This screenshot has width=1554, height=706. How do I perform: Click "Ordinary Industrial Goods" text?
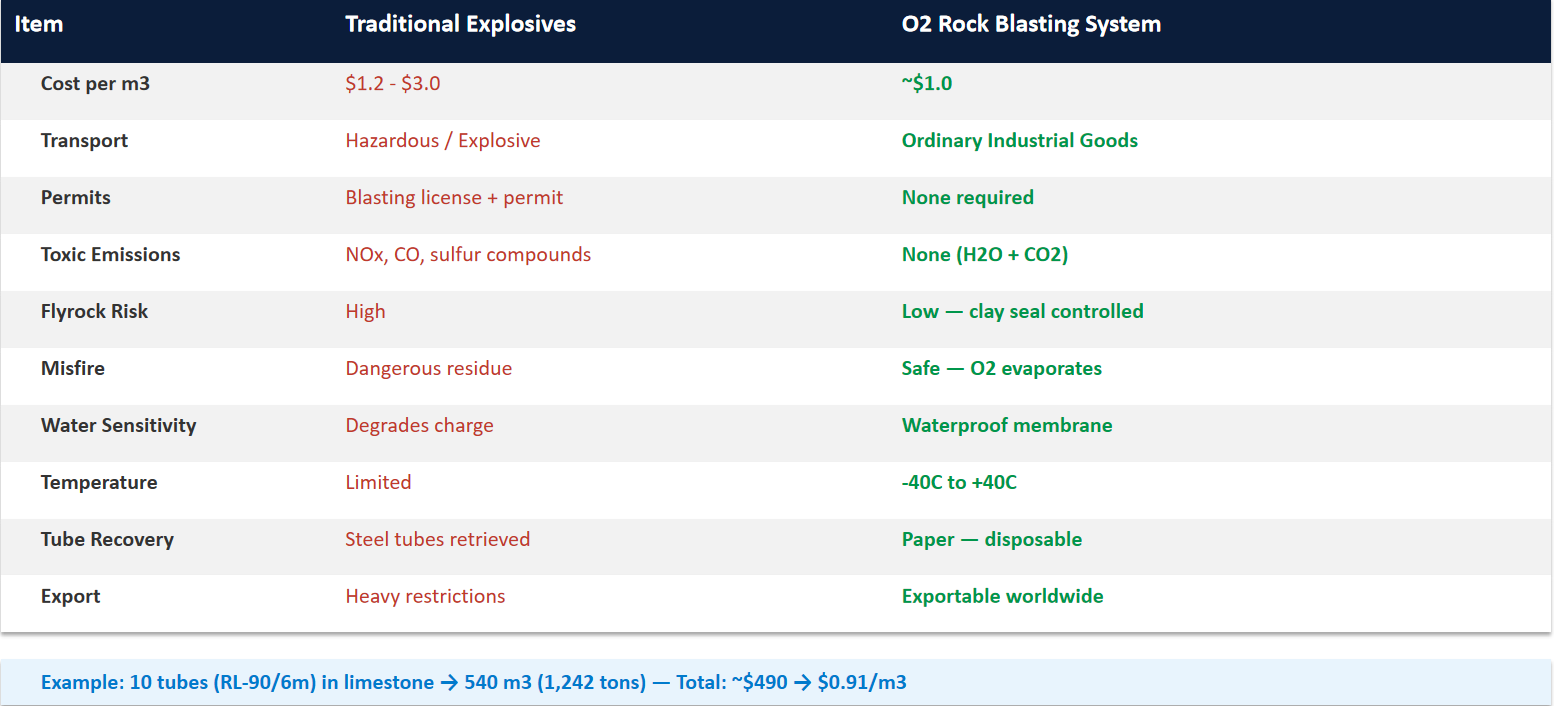[1019, 141]
